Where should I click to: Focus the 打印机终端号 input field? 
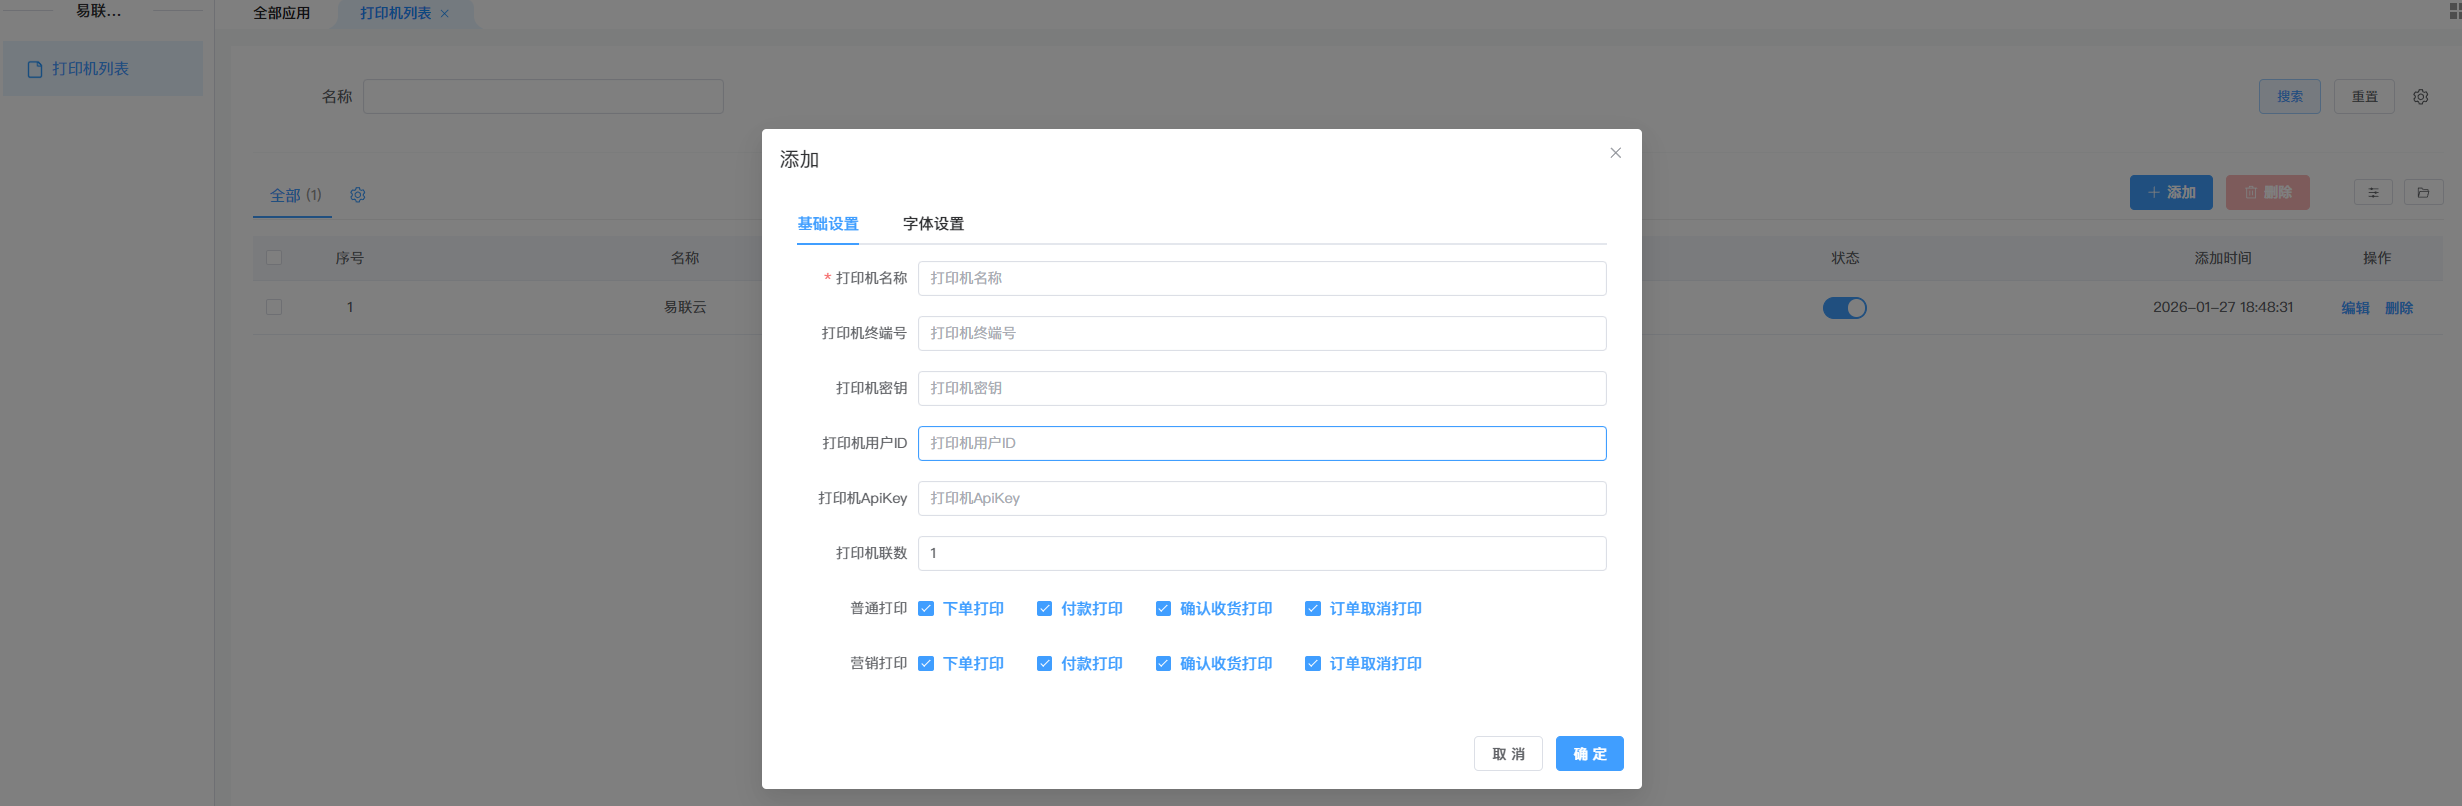1262,333
